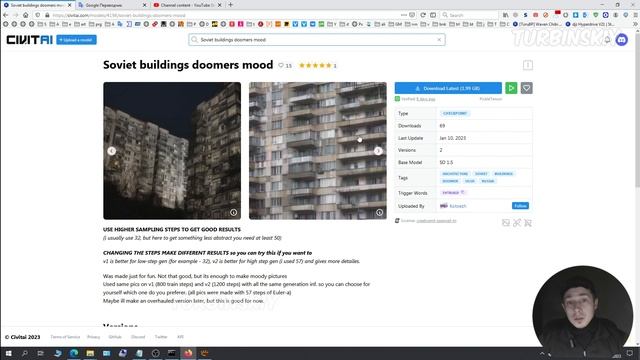Image resolution: width=640 pixels, height=360 pixels.
Task: Open the daytime apartment block preview image
Action: pos(318,151)
